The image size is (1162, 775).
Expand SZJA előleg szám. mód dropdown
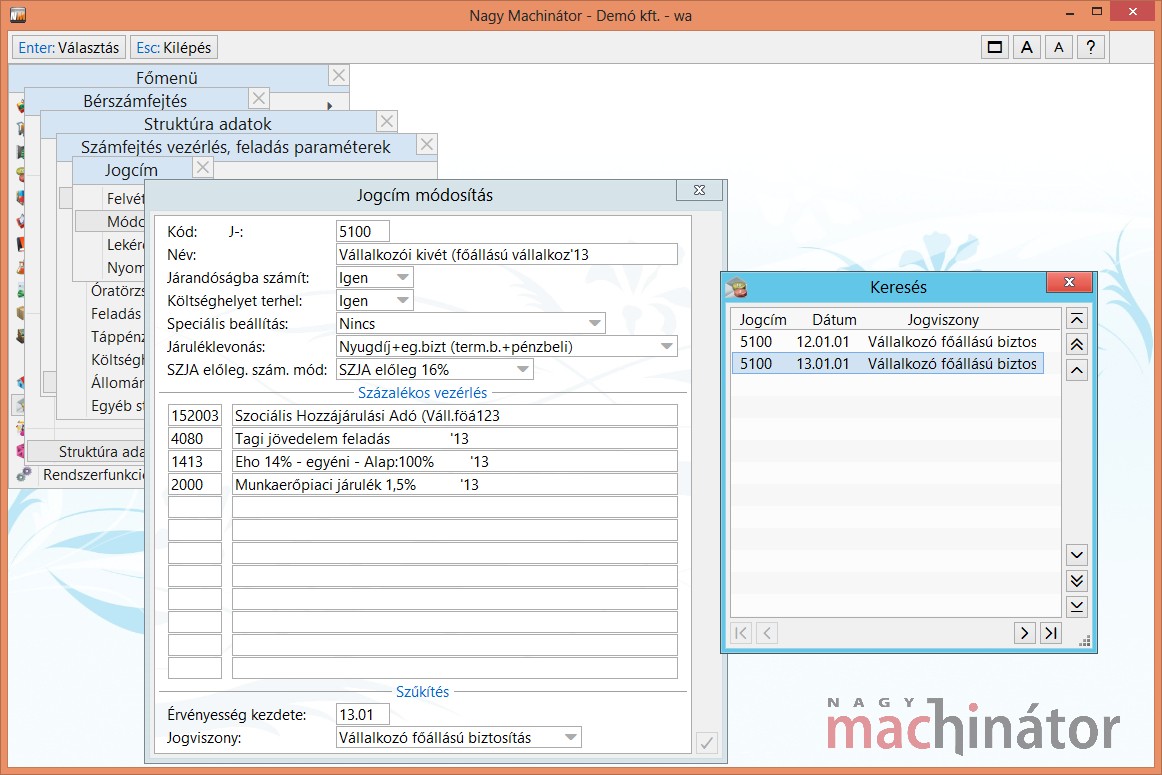[522, 370]
